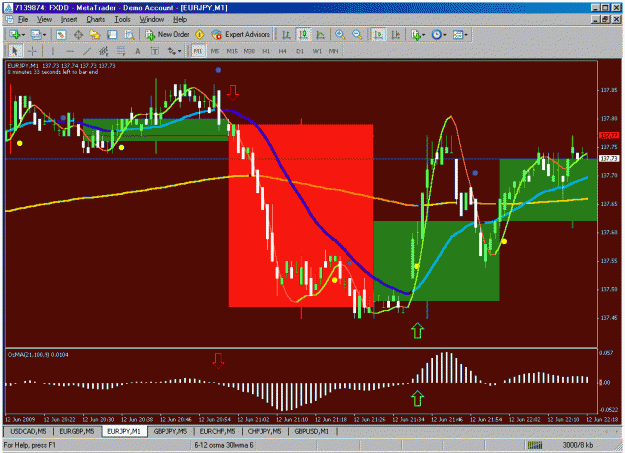
Task: Select the Fibonacci Retracement tool
Action: [121, 51]
